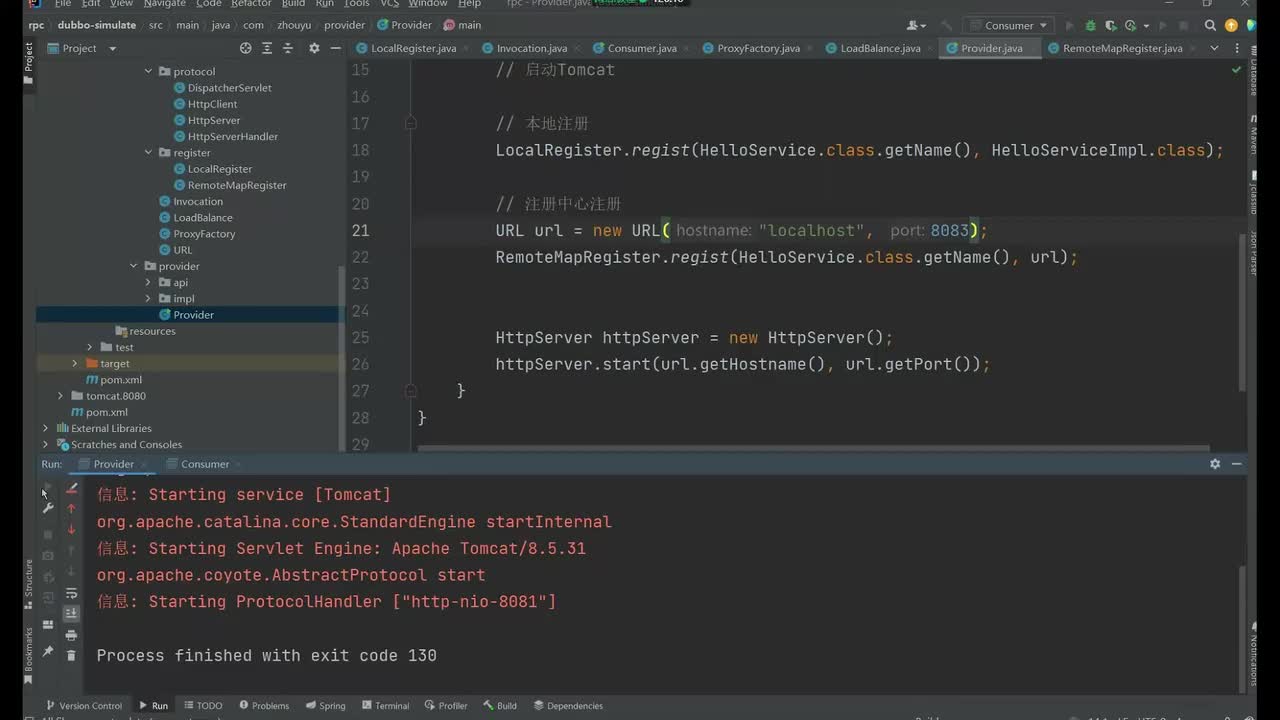Open Project panel gear options

(314, 48)
